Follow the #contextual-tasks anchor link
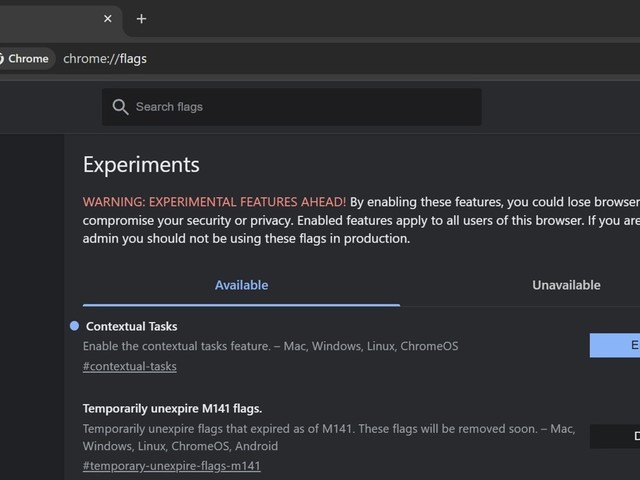This screenshot has height=480, width=640. (x=130, y=366)
